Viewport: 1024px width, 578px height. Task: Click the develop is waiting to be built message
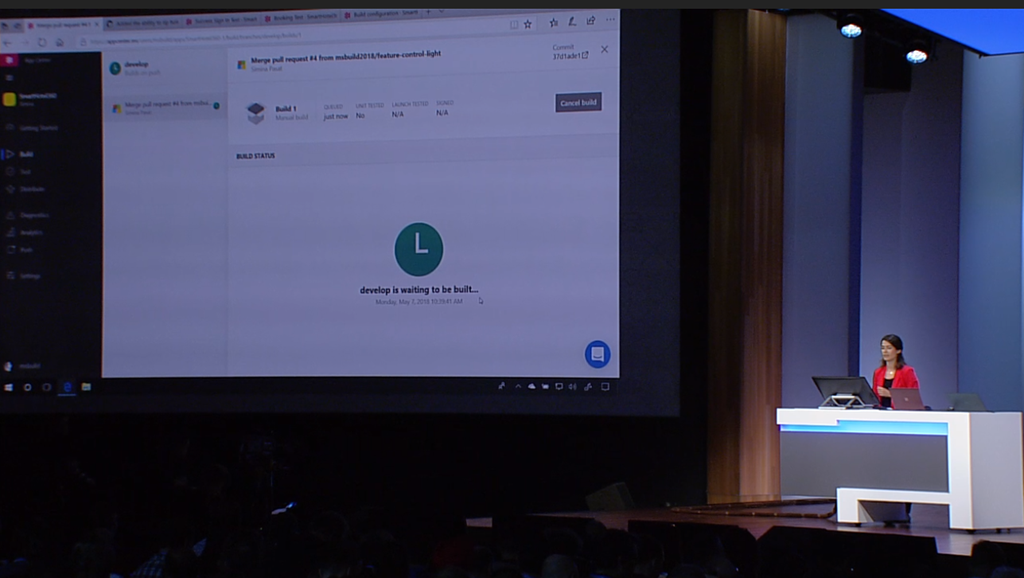coord(419,289)
